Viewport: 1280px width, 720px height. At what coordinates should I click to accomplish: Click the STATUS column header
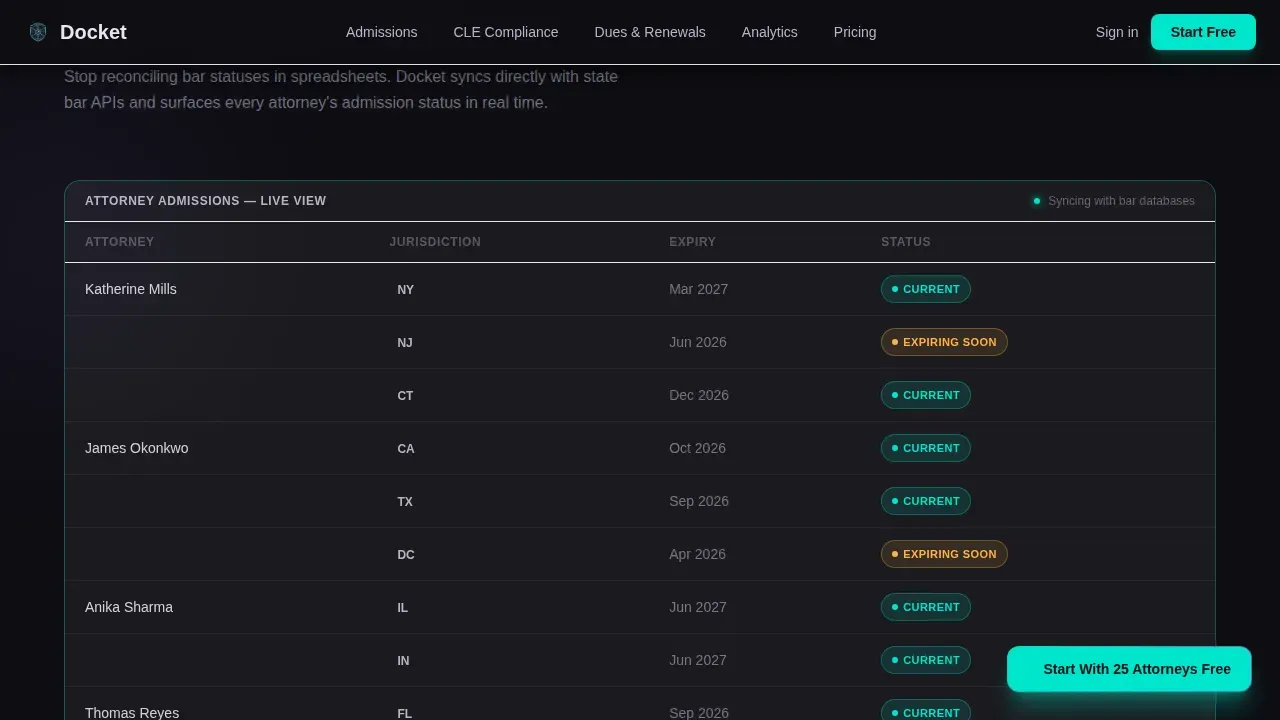click(905, 242)
